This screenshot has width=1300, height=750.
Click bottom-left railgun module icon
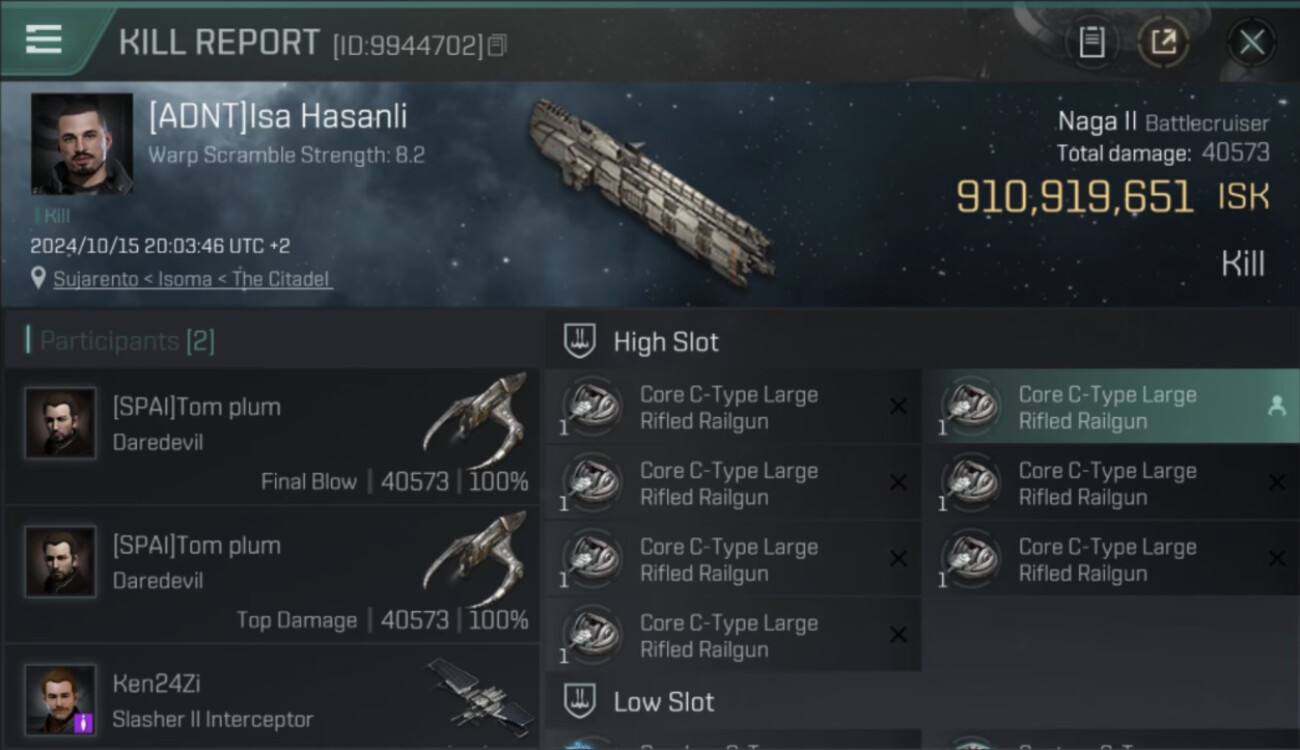coord(592,635)
